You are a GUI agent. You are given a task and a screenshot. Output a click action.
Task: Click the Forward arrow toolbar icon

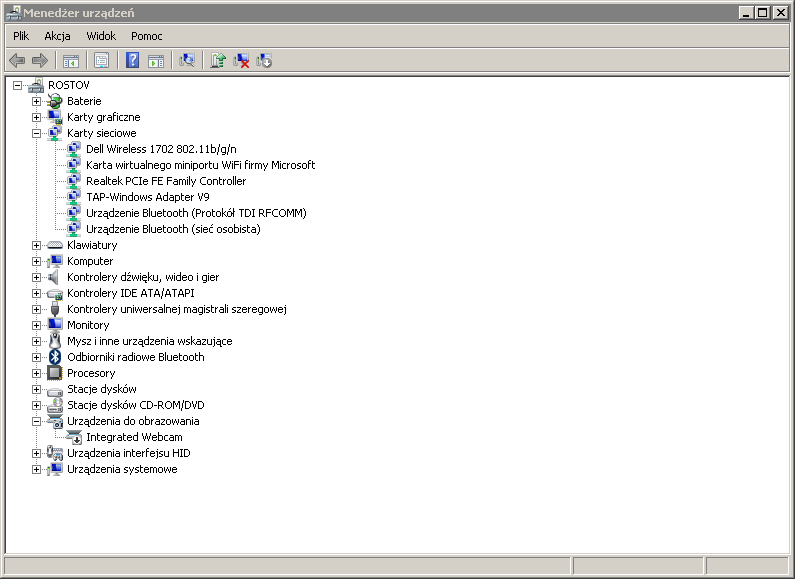pos(40,61)
